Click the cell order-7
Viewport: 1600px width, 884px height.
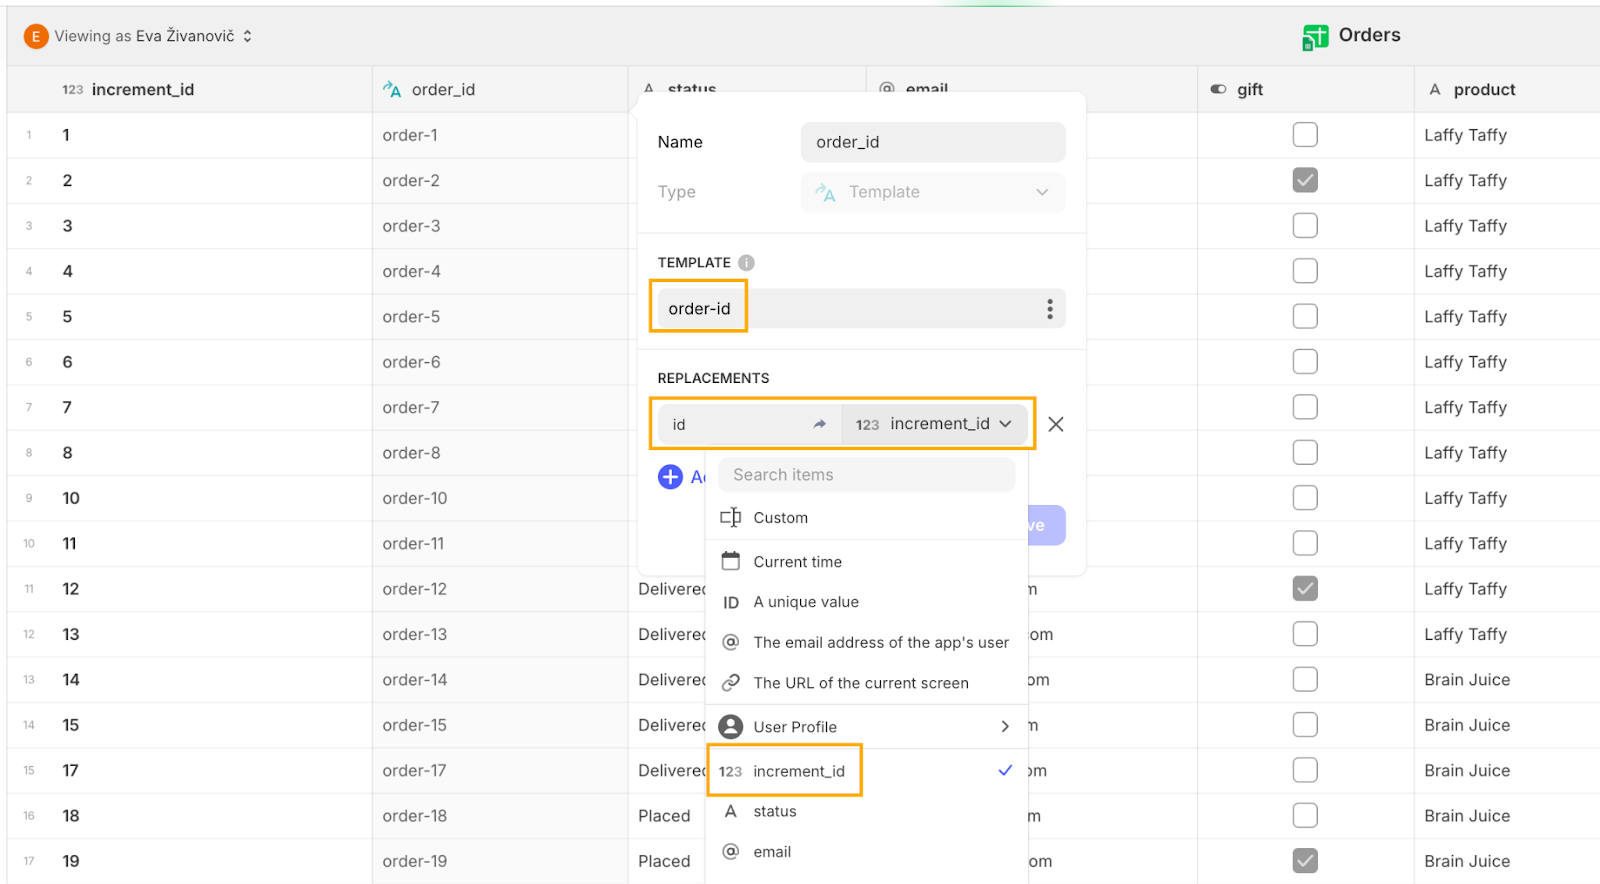500,407
